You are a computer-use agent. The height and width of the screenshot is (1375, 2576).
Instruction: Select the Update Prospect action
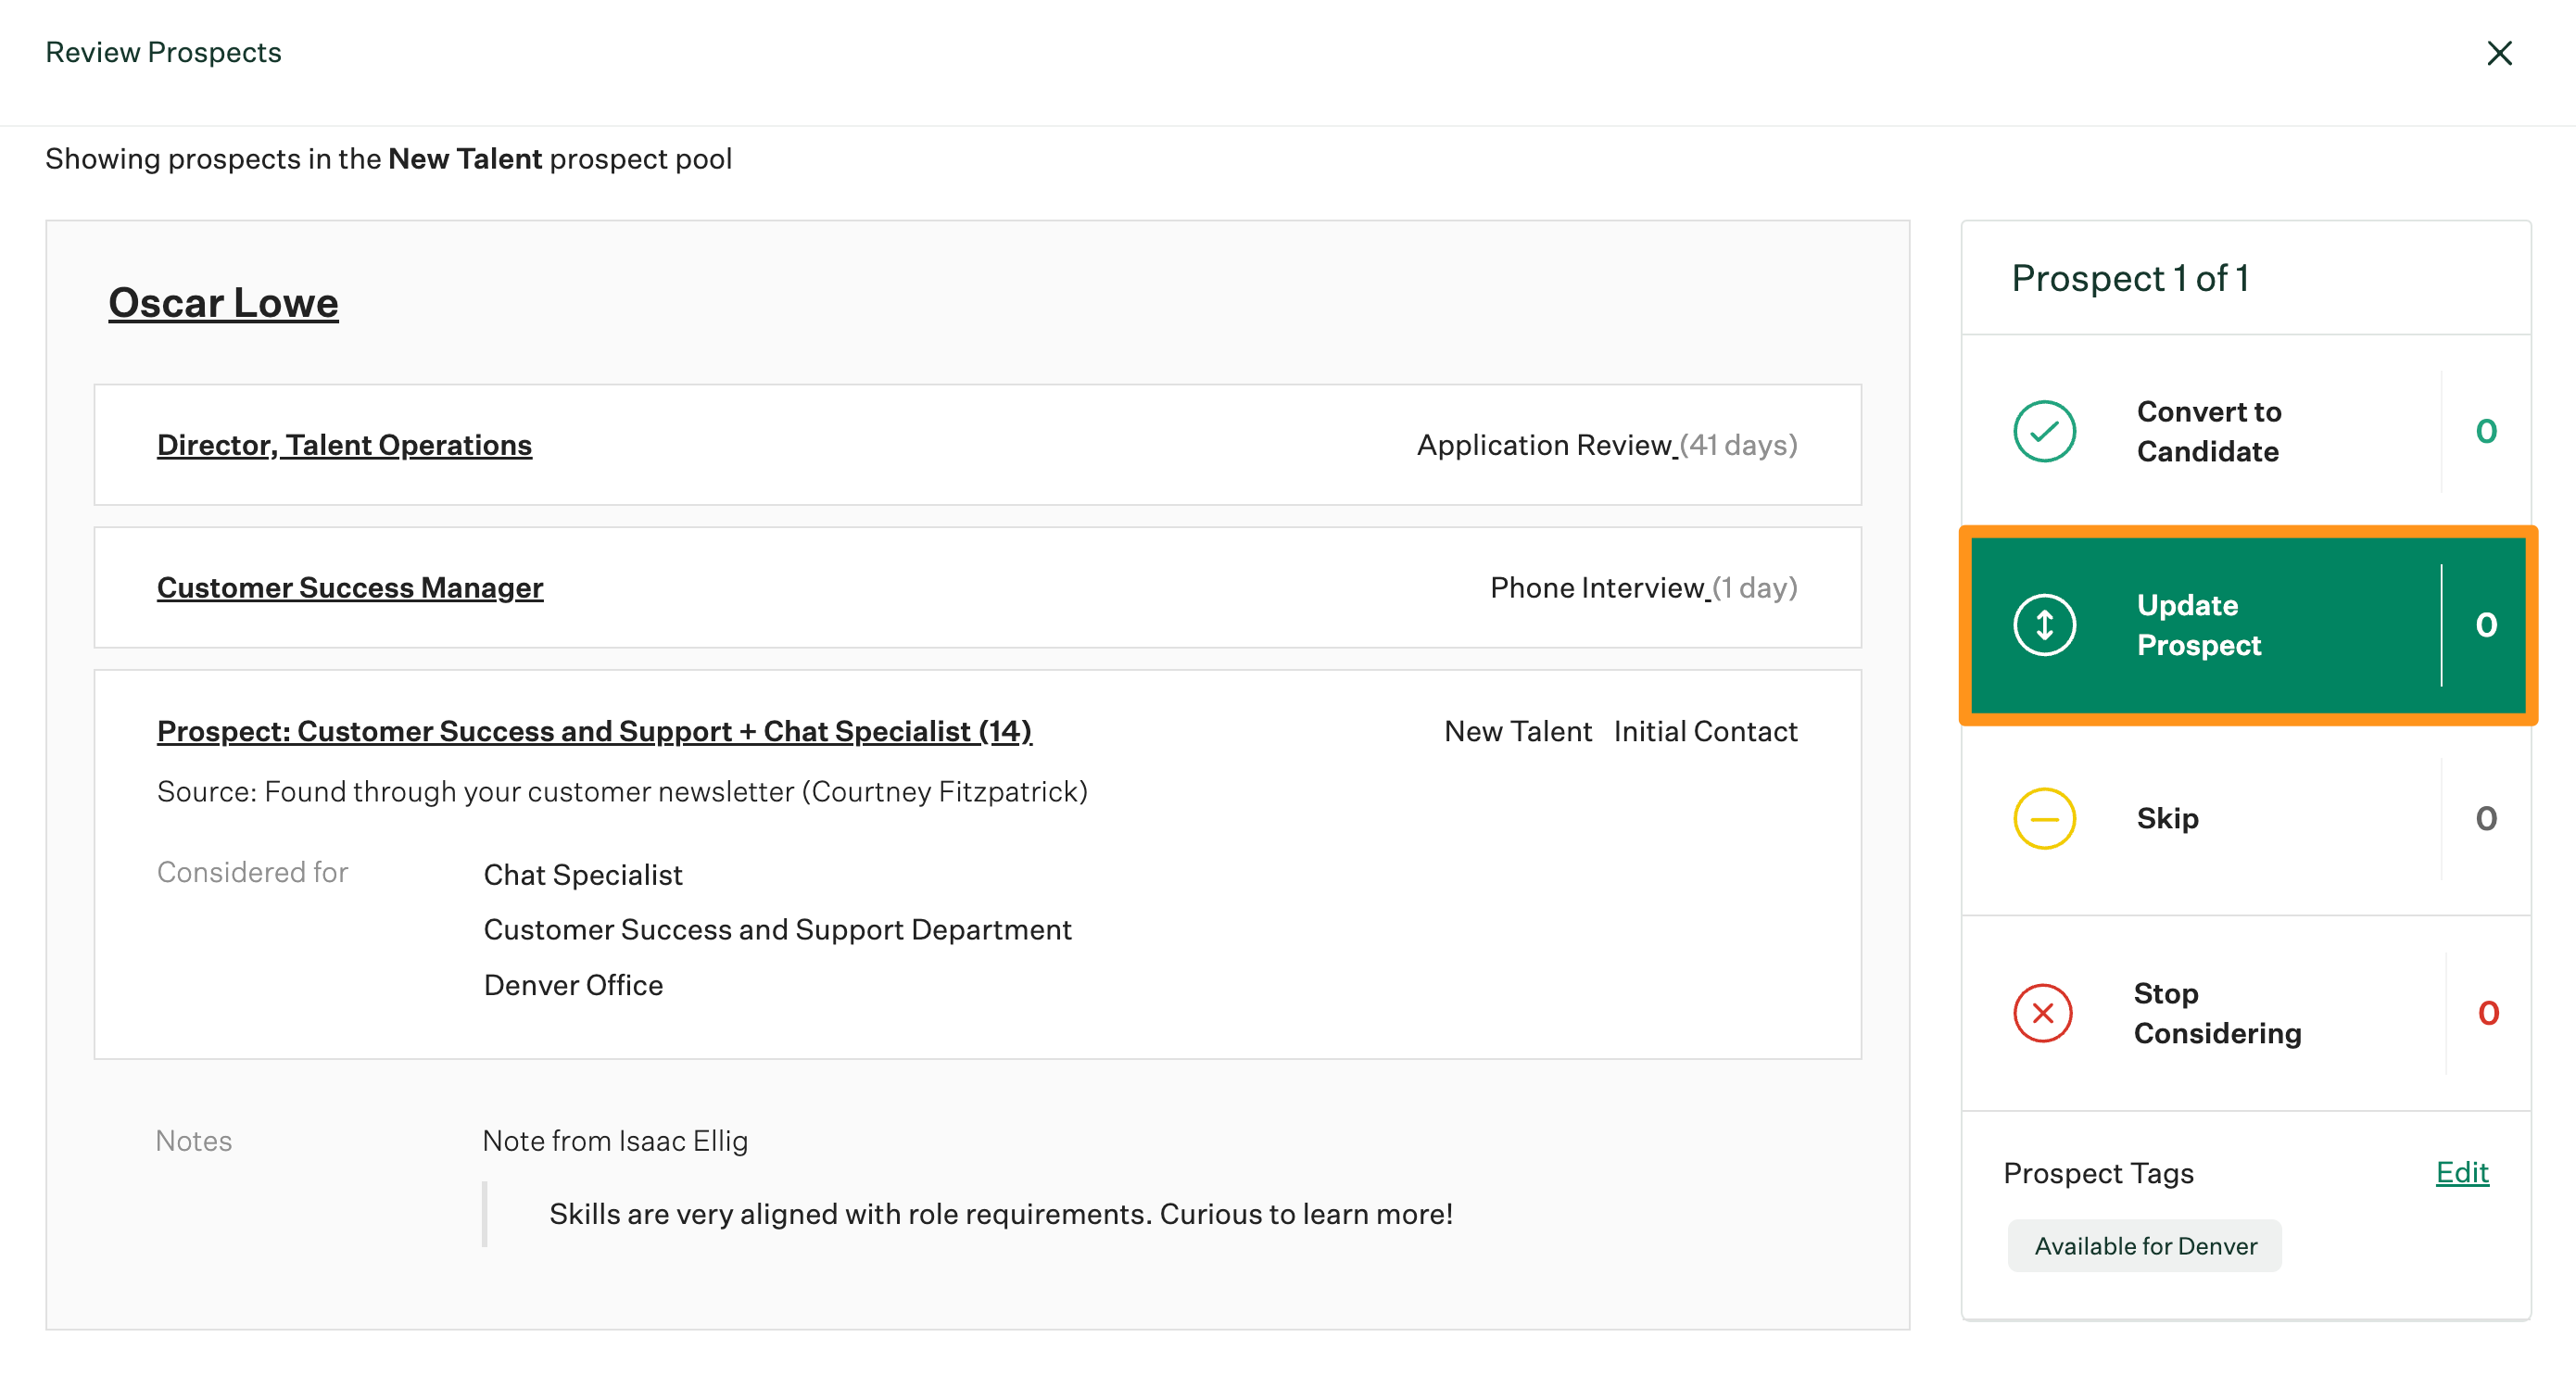click(x=2197, y=624)
